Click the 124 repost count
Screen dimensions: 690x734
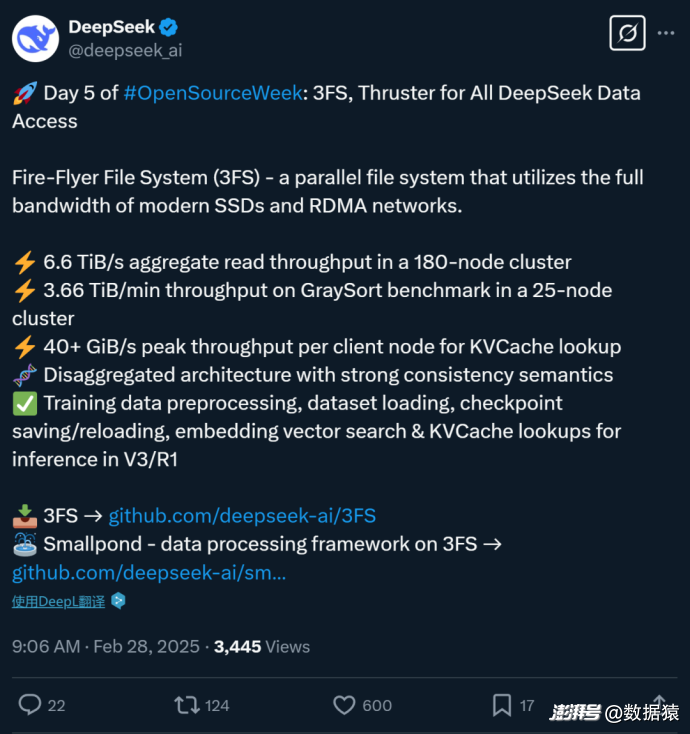pos(217,706)
